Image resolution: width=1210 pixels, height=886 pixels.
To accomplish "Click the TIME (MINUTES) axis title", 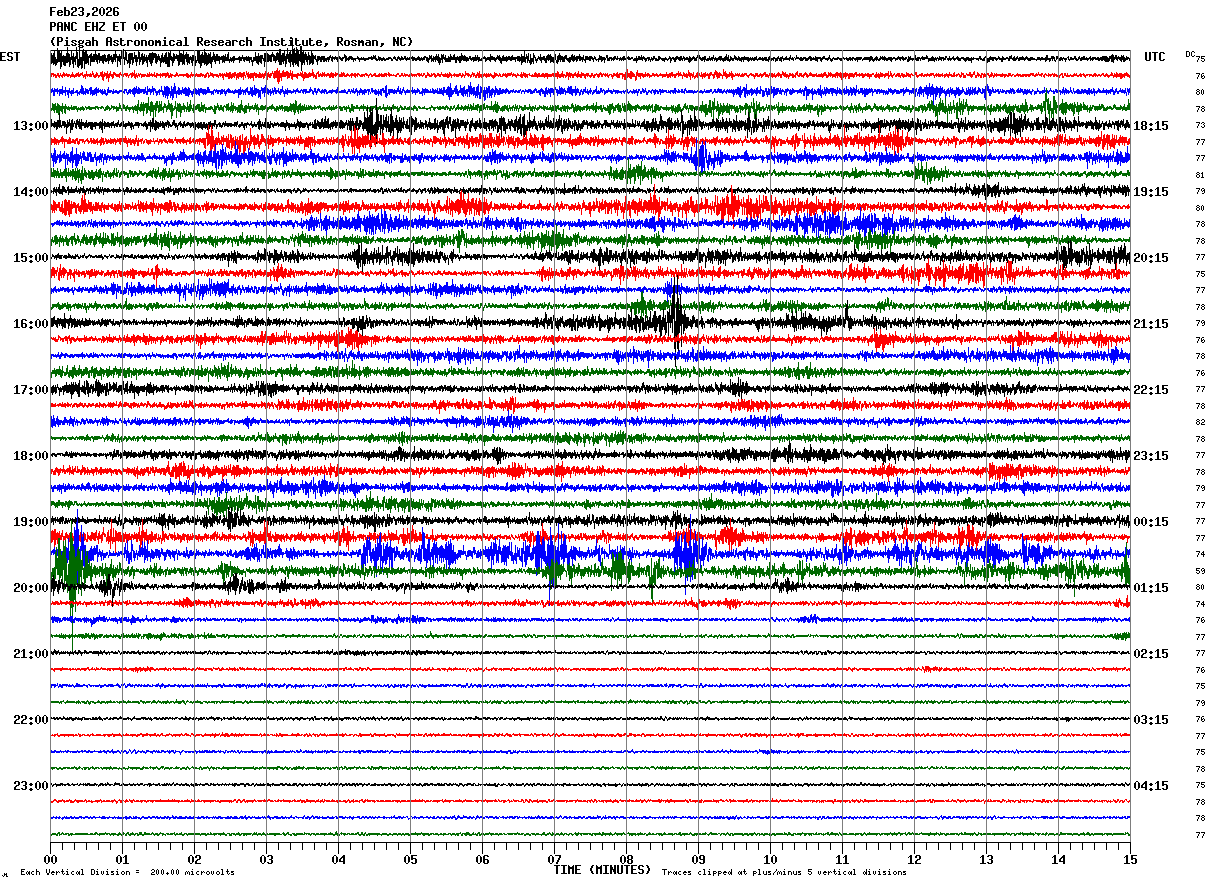I will coord(602,870).
